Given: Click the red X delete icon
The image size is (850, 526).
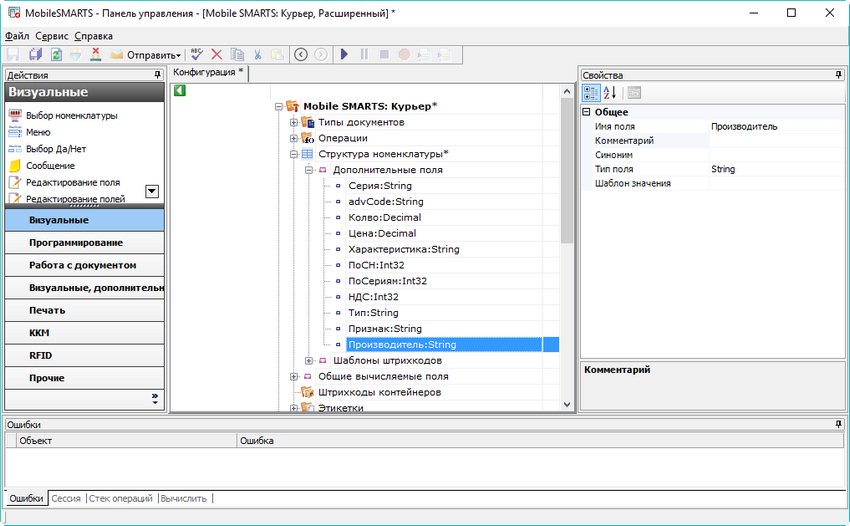Looking at the screenshot, I should pos(217,54).
